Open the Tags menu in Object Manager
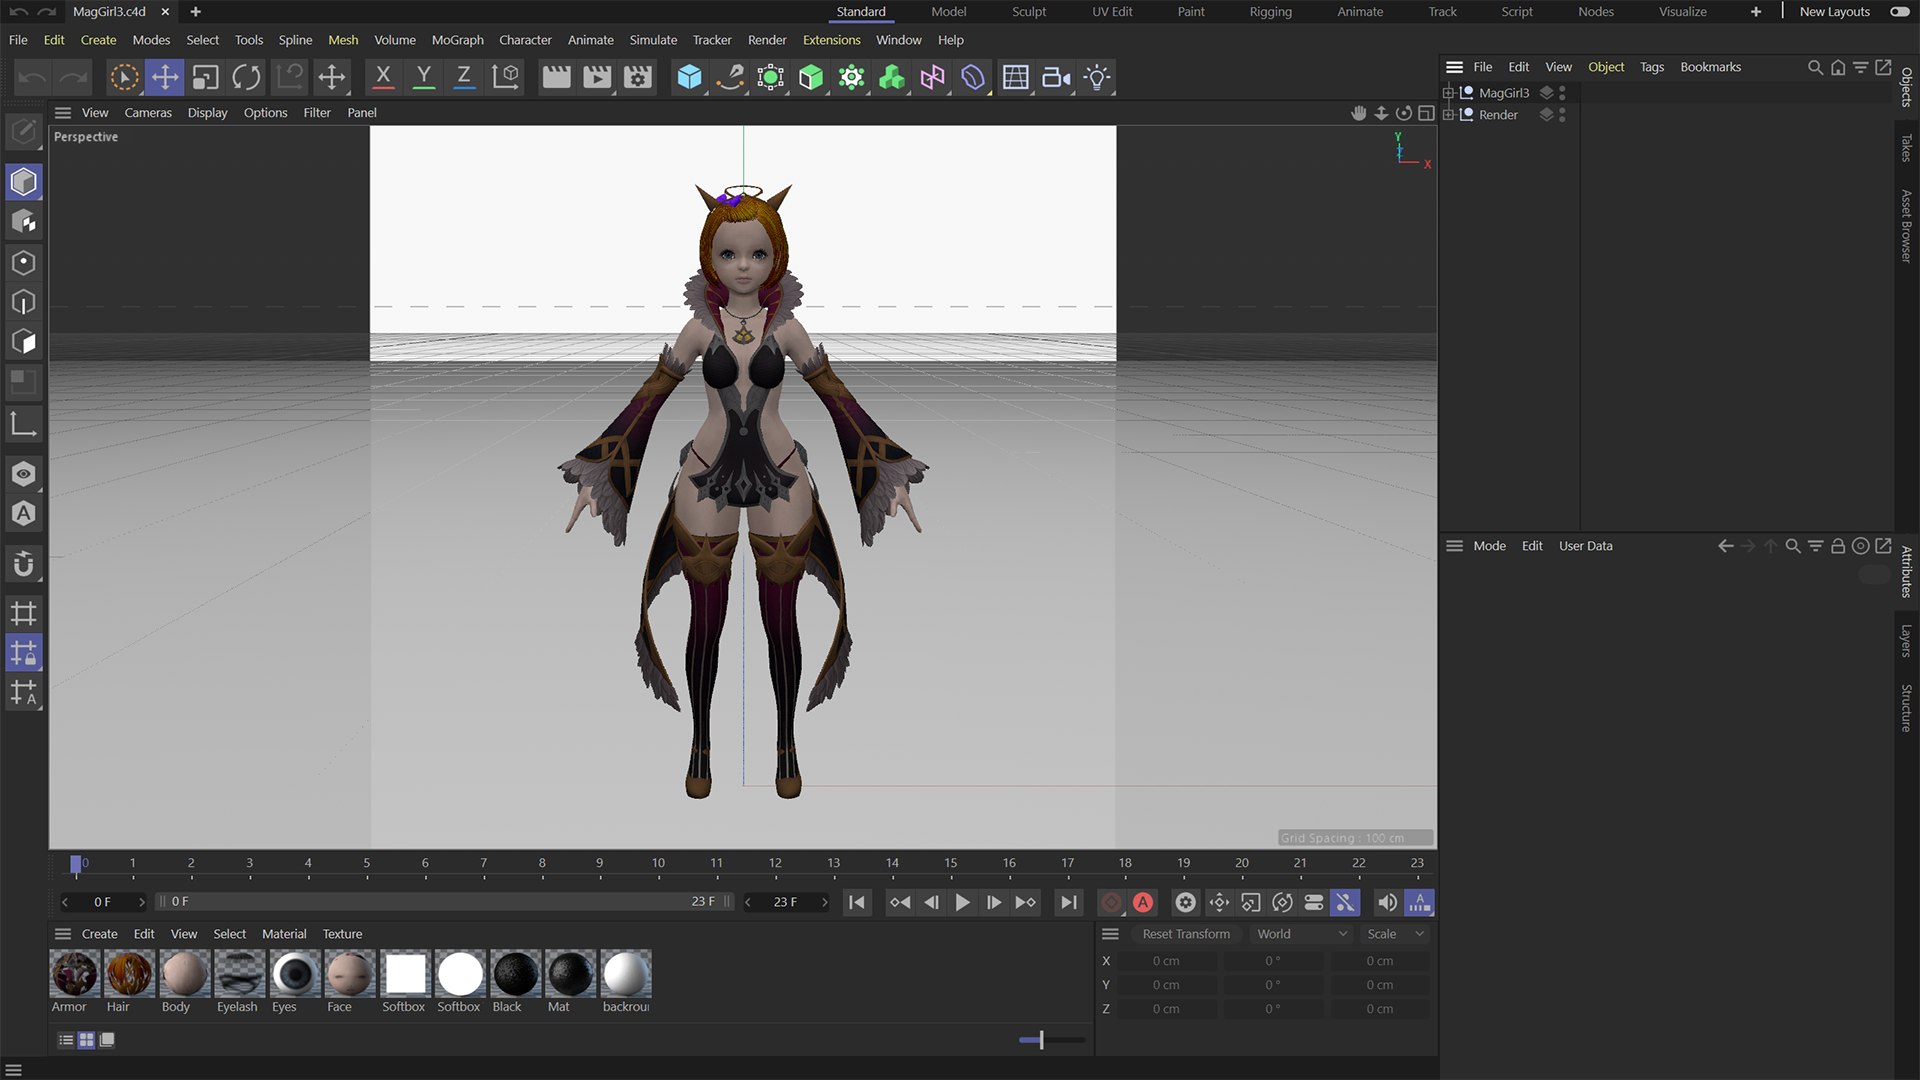This screenshot has width=1920, height=1080. pyautogui.click(x=1652, y=67)
